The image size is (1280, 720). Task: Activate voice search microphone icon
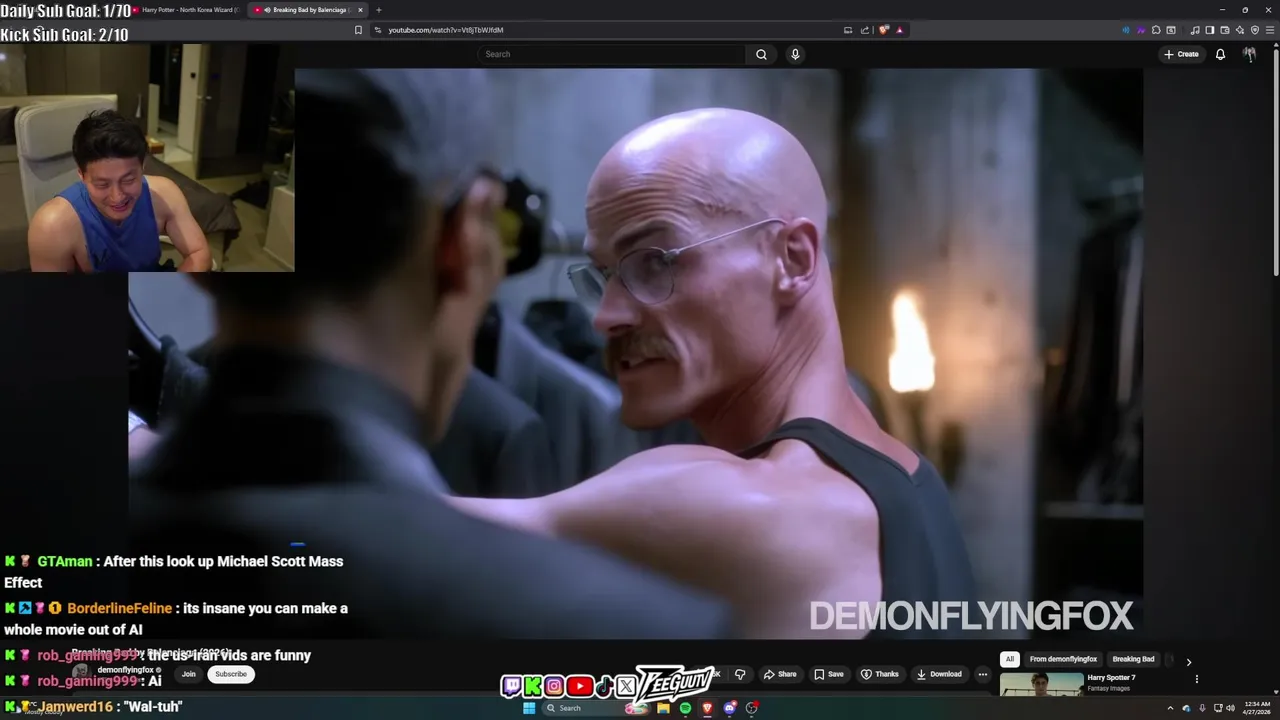[x=795, y=54]
